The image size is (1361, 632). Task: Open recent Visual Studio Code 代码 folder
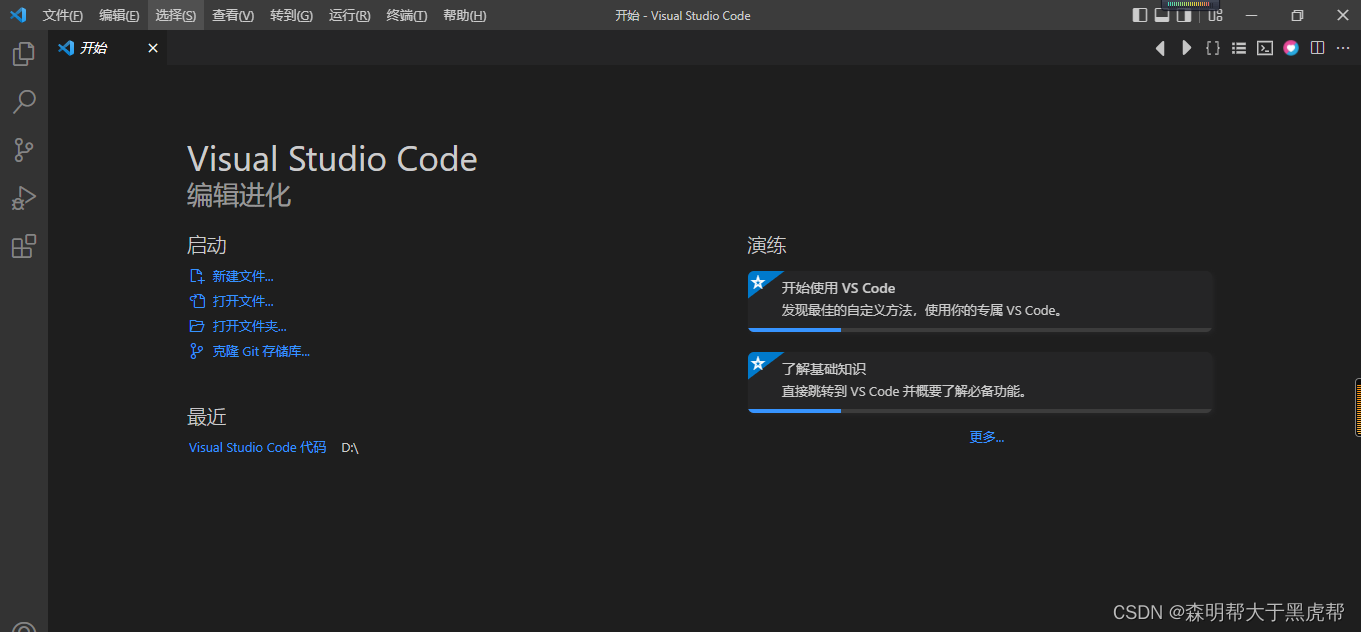[x=258, y=447]
